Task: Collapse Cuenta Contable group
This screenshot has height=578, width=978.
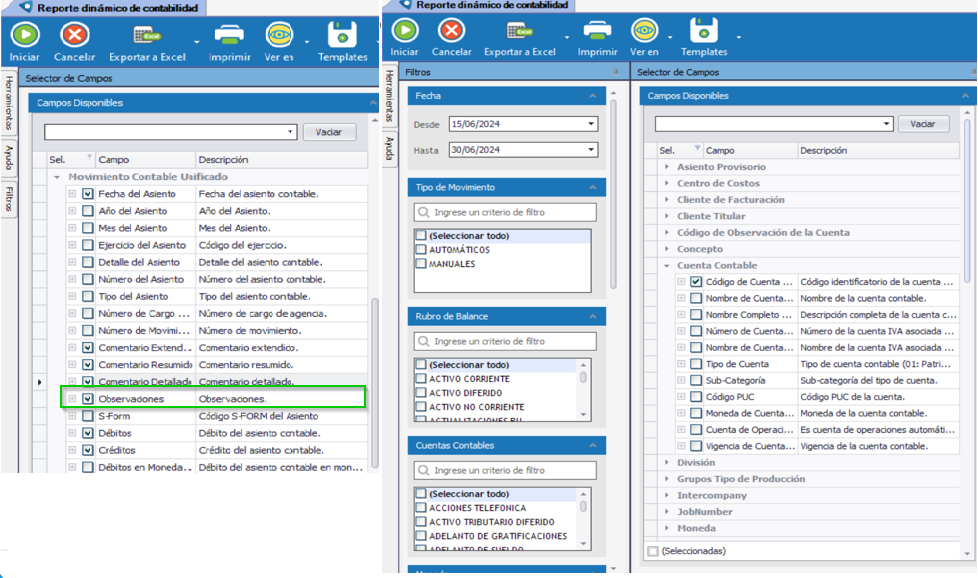Action: (667, 266)
